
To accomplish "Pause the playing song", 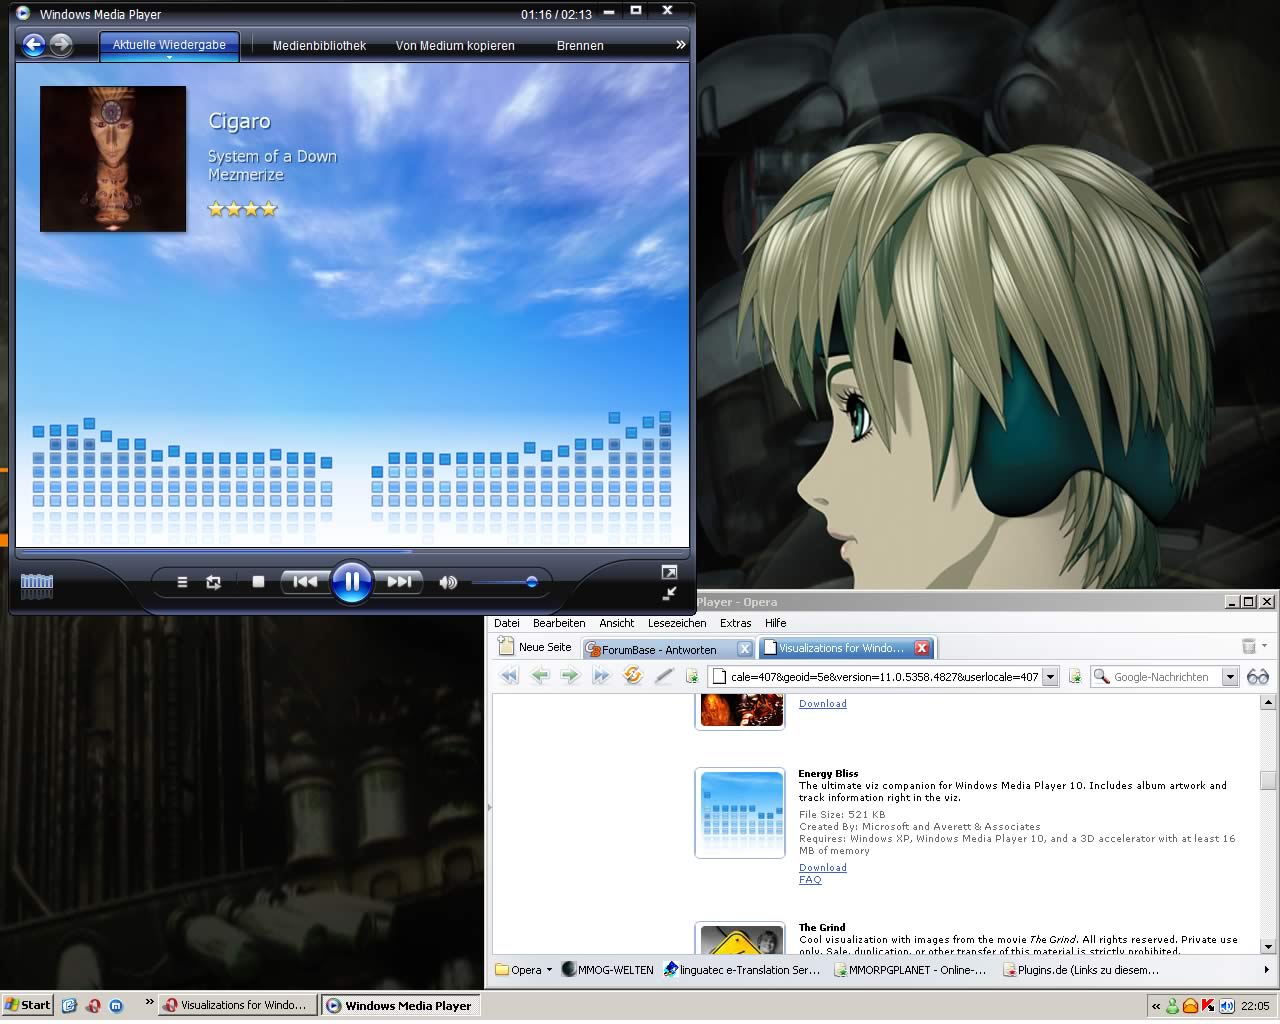I will [352, 581].
